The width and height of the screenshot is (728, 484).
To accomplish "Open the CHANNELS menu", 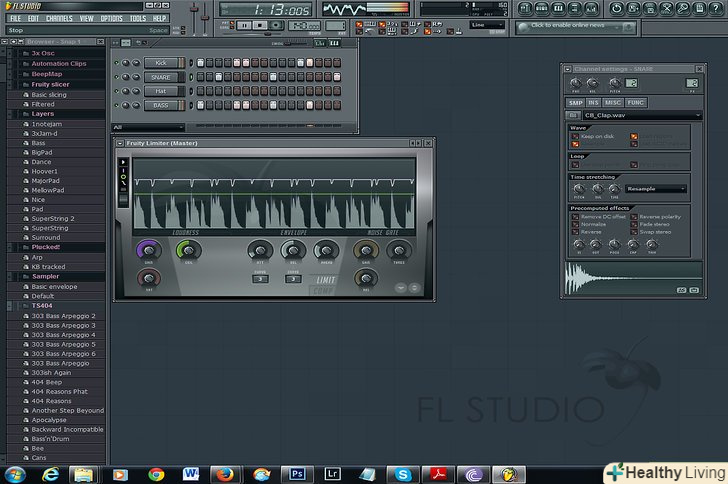I will (59, 18).
